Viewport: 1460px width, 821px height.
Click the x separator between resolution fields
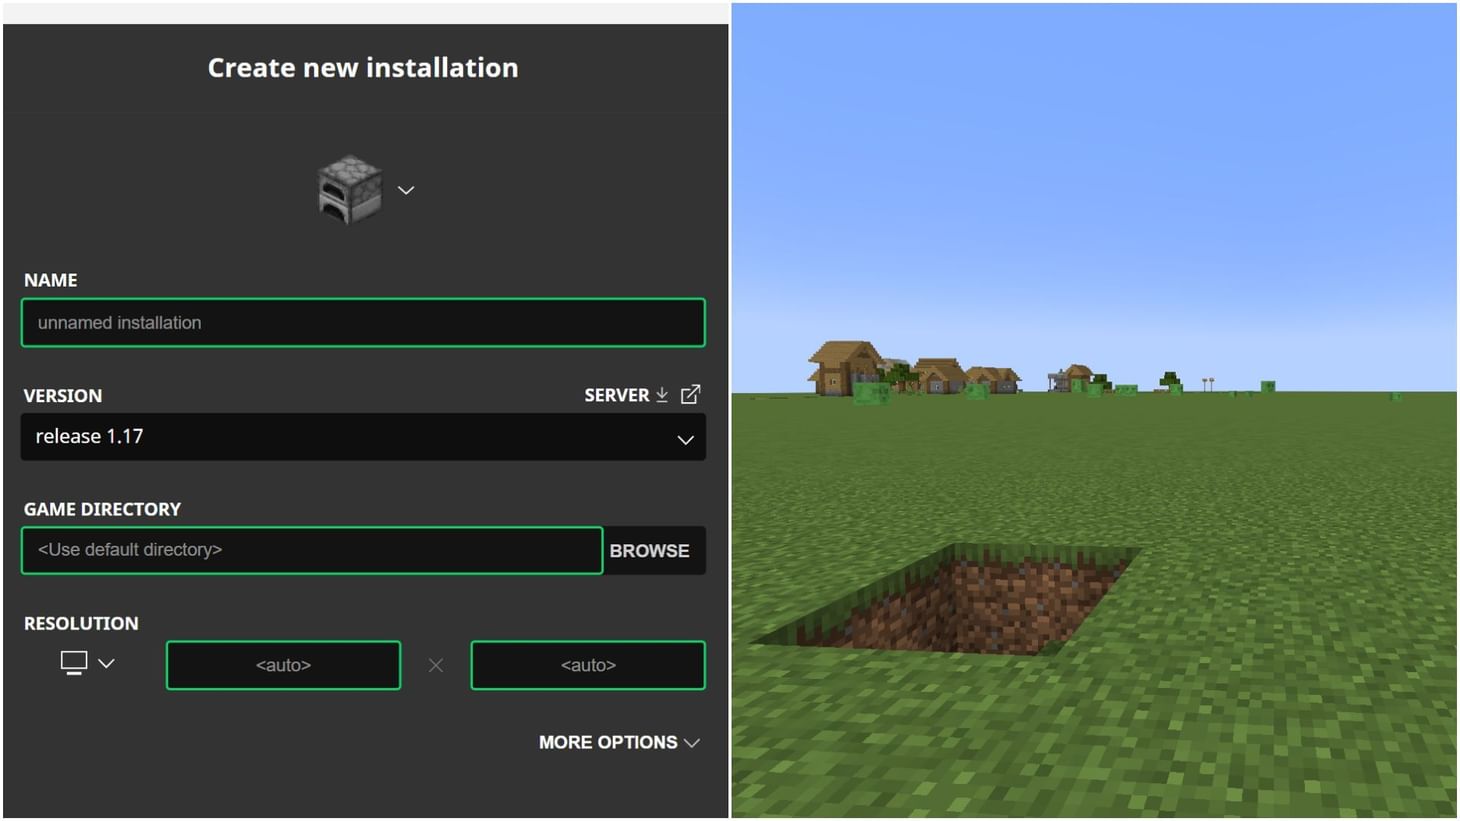pos(435,664)
